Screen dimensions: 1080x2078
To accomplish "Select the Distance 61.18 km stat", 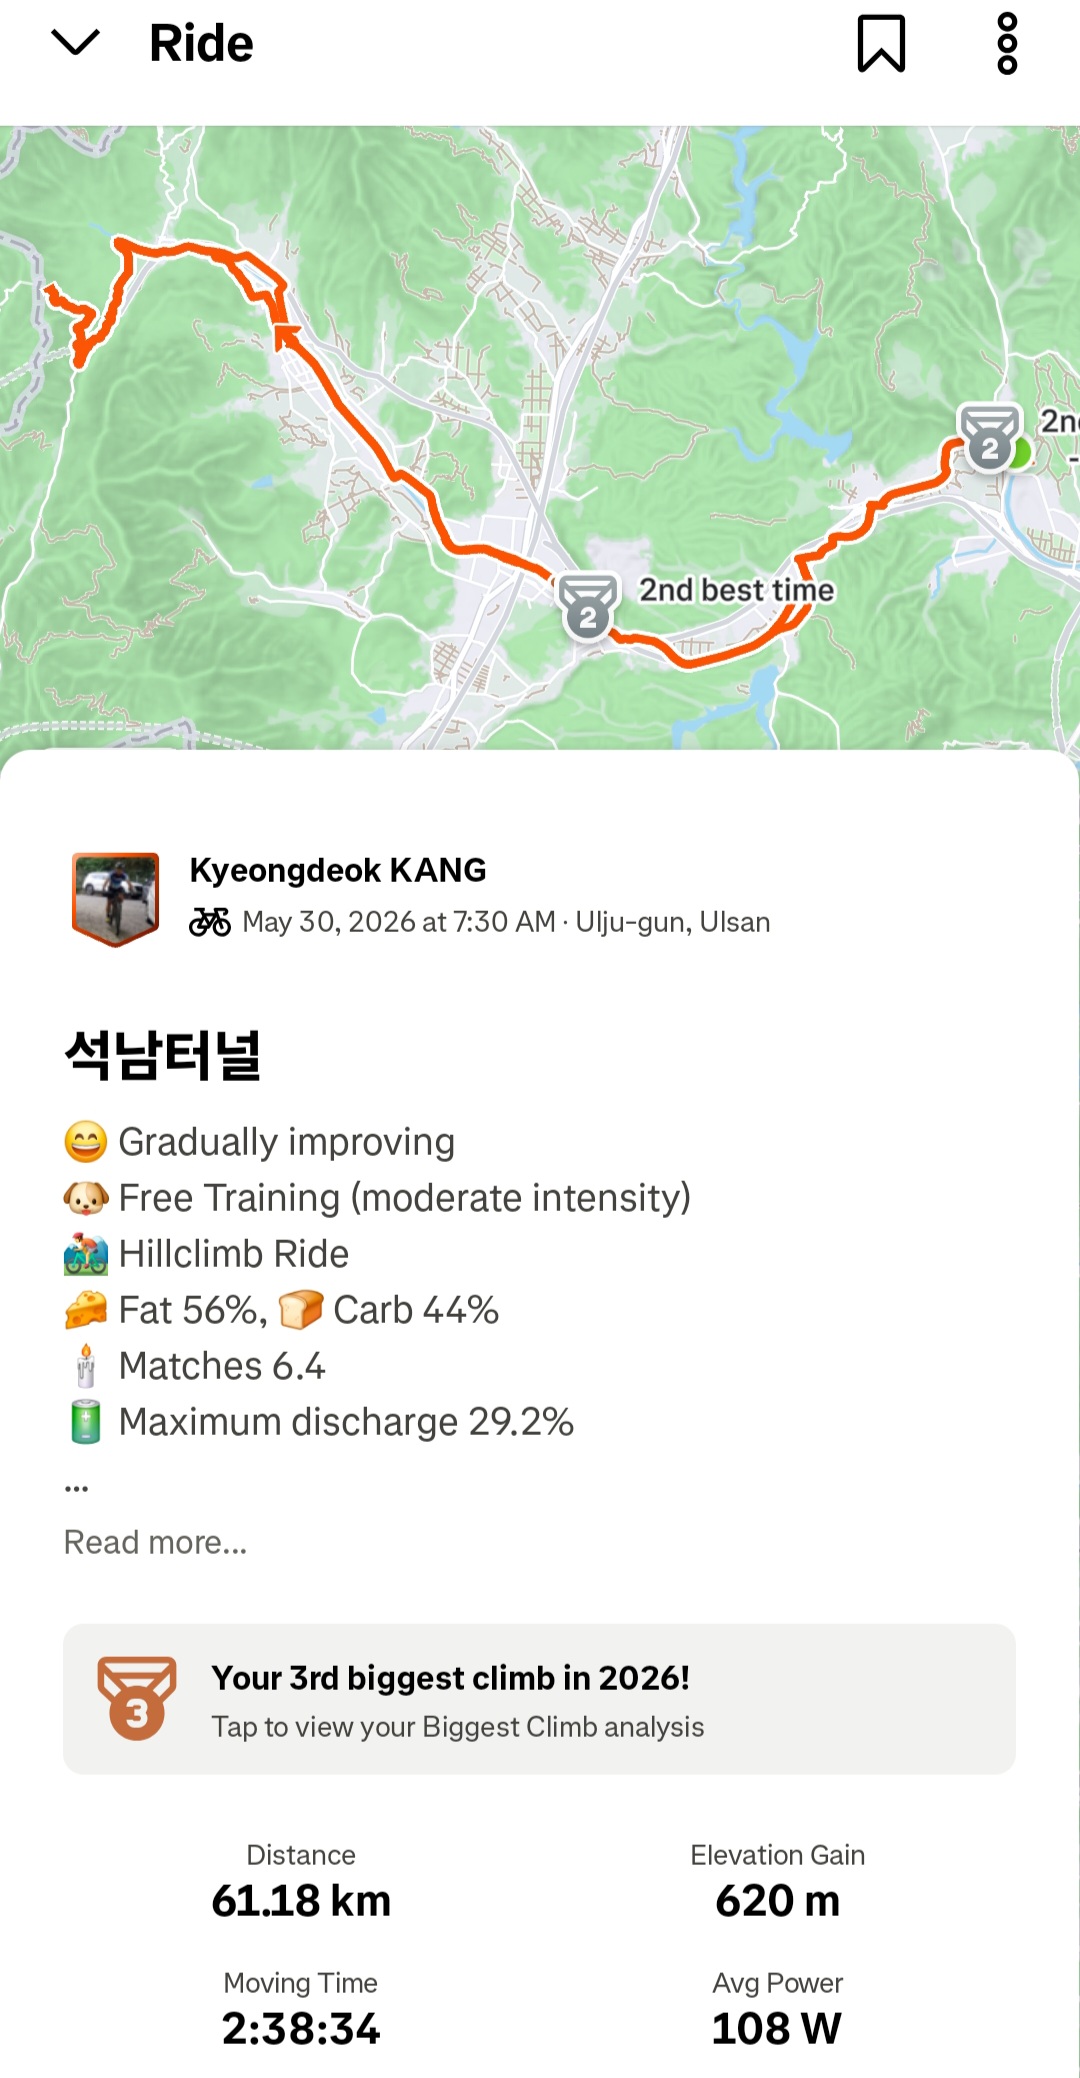I will tap(301, 1882).
